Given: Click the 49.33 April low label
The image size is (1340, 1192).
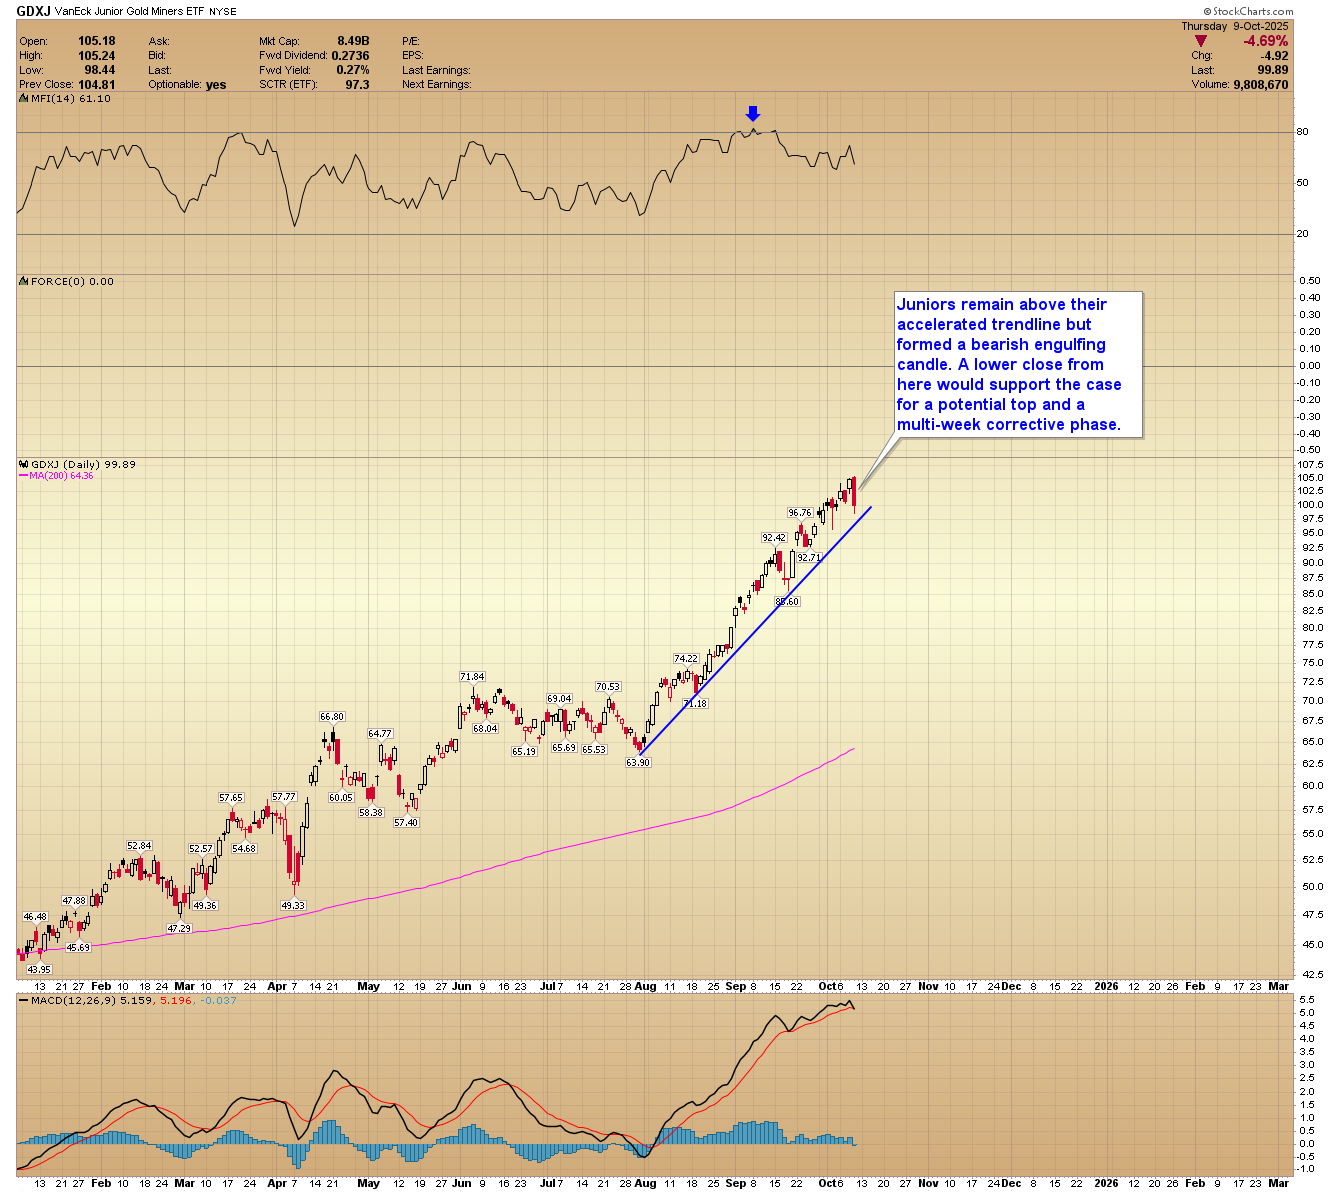Looking at the screenshot, I should 293,906.
